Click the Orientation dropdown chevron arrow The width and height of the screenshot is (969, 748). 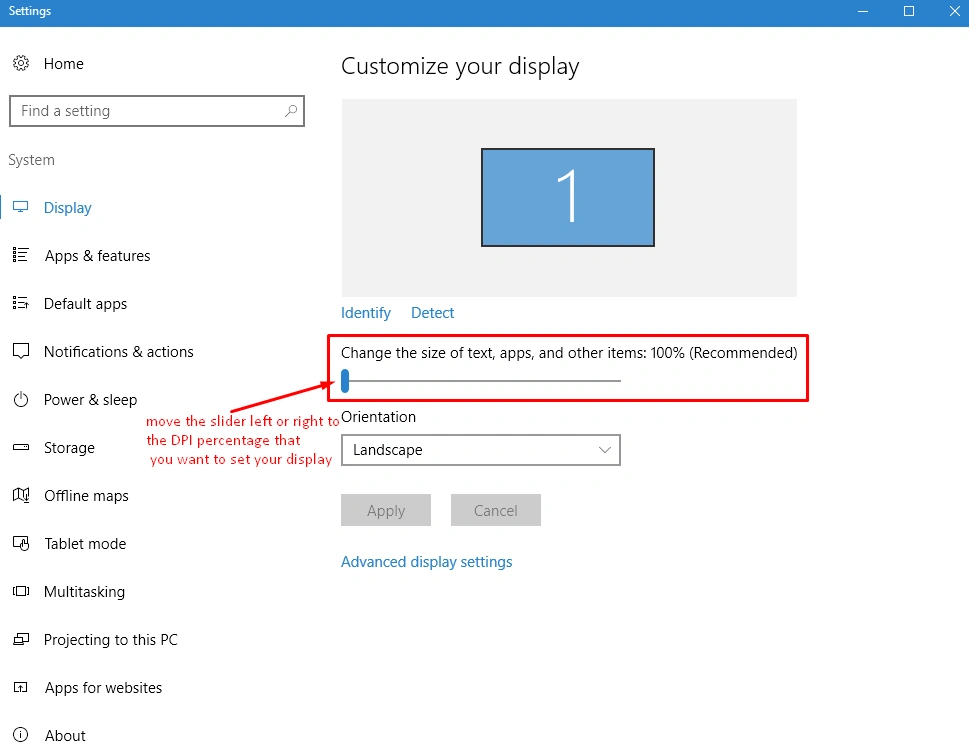(x=605, y=450)
